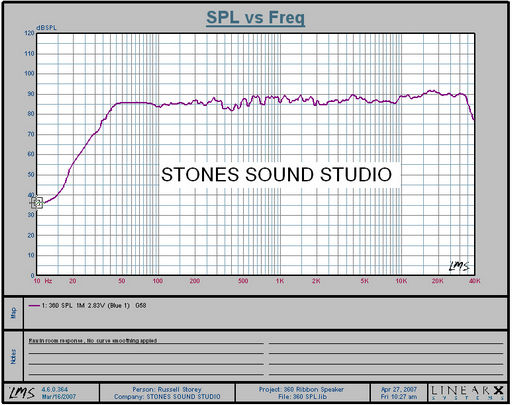Click the '120' value on the vertical axis
The height and width of the screenshot is (405, 512).
[x=29, y=33]
